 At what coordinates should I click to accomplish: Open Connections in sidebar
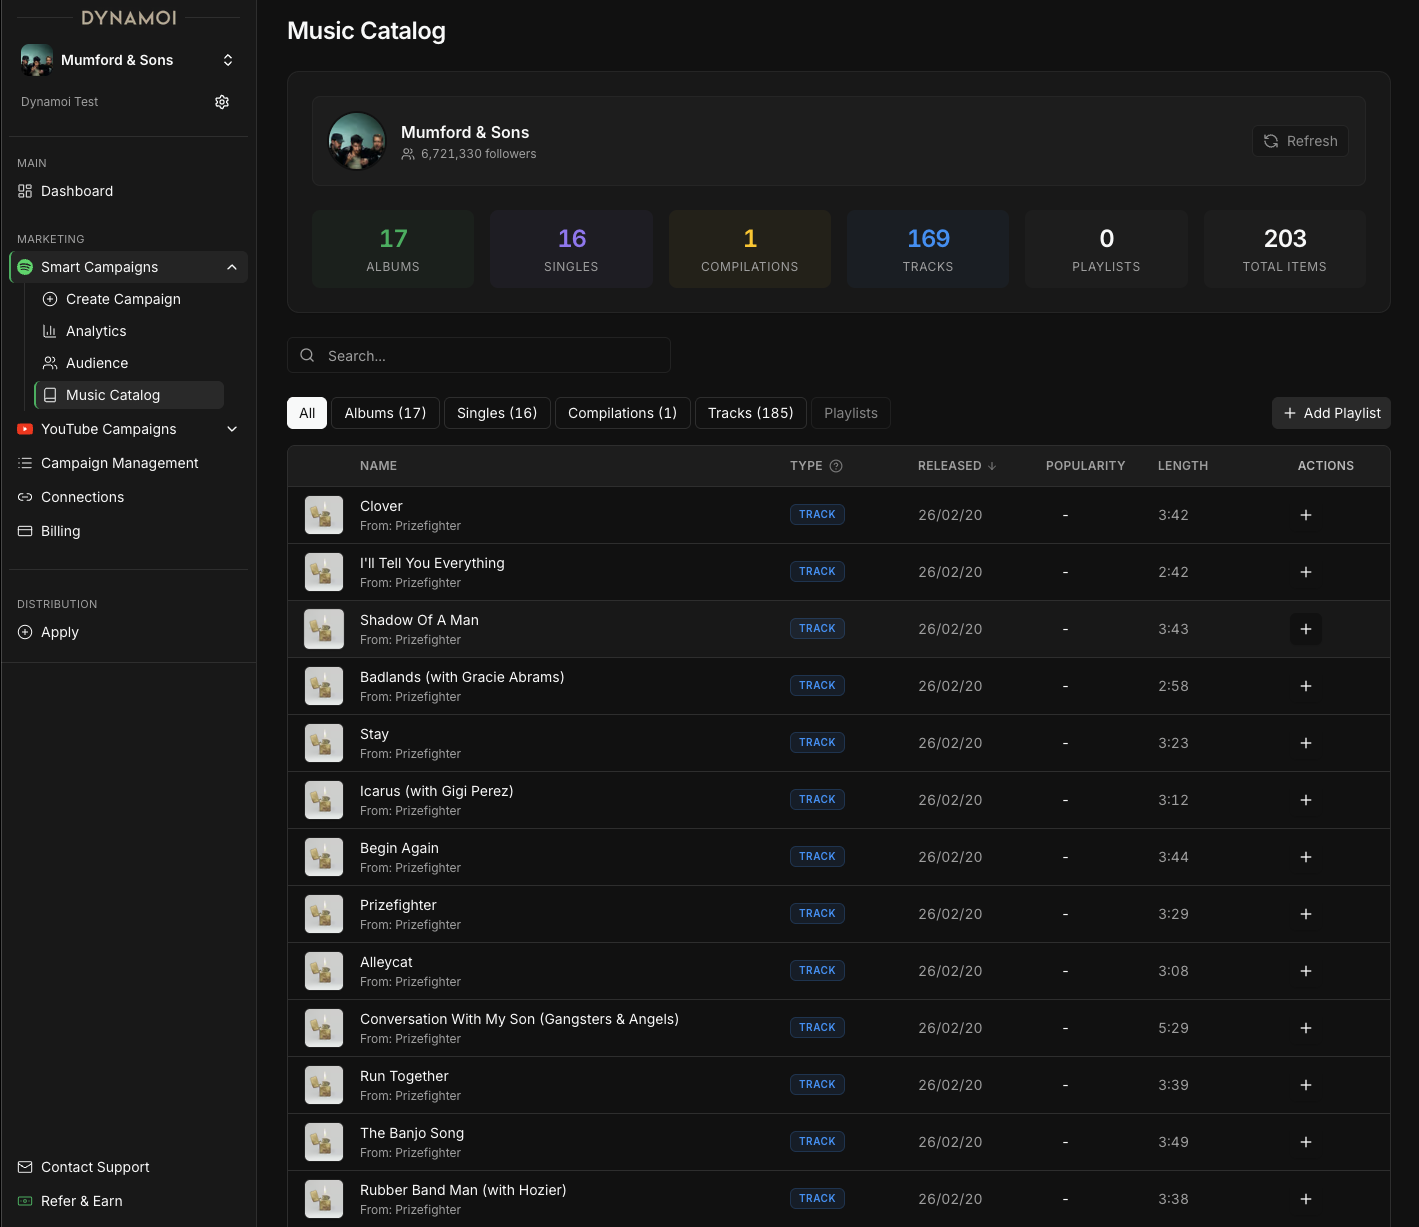pyautogui.click(x=82, y=497)
